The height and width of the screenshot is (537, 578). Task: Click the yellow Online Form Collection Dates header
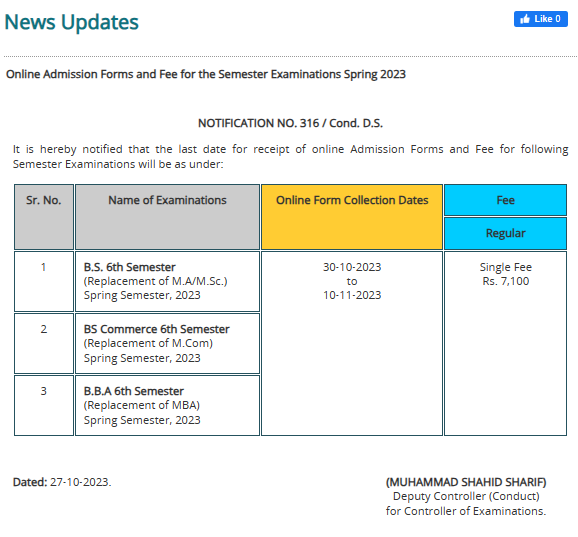pyautogui.click(x=352, y=217)
